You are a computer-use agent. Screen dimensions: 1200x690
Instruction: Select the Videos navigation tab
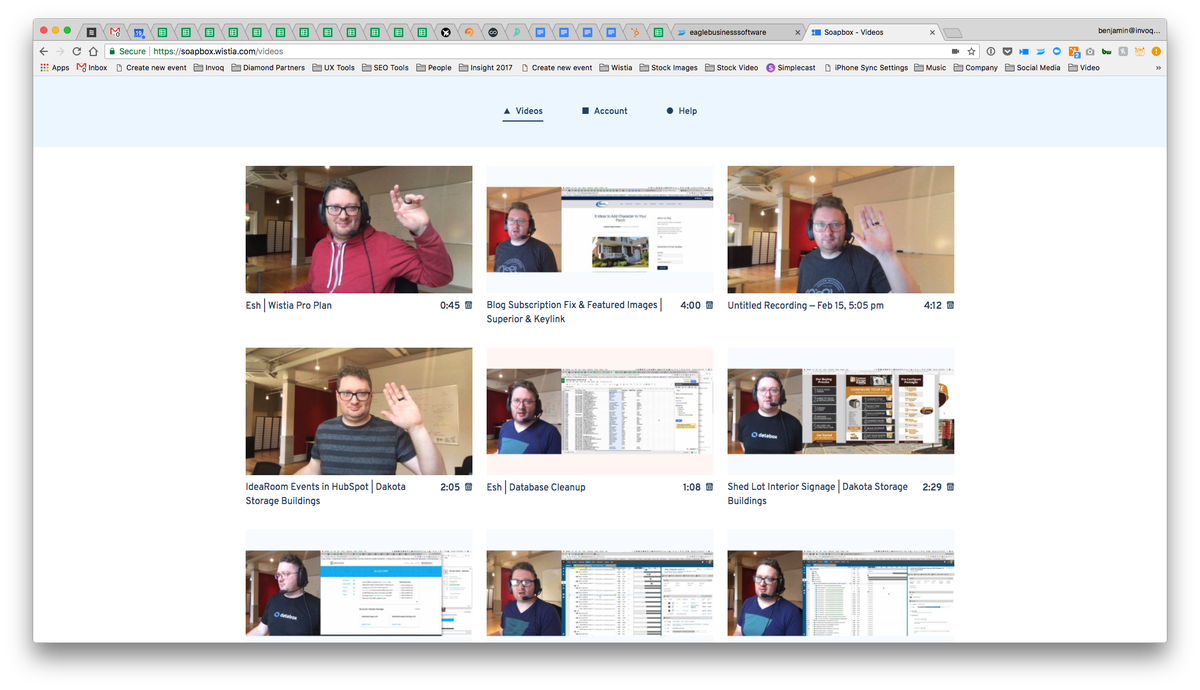coord(523,111)
